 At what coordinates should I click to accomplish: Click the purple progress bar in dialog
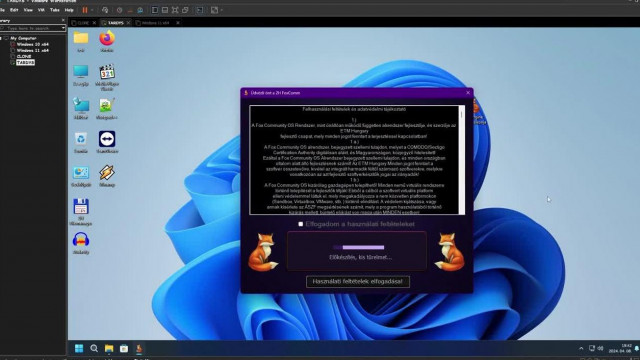coord(359,247)
